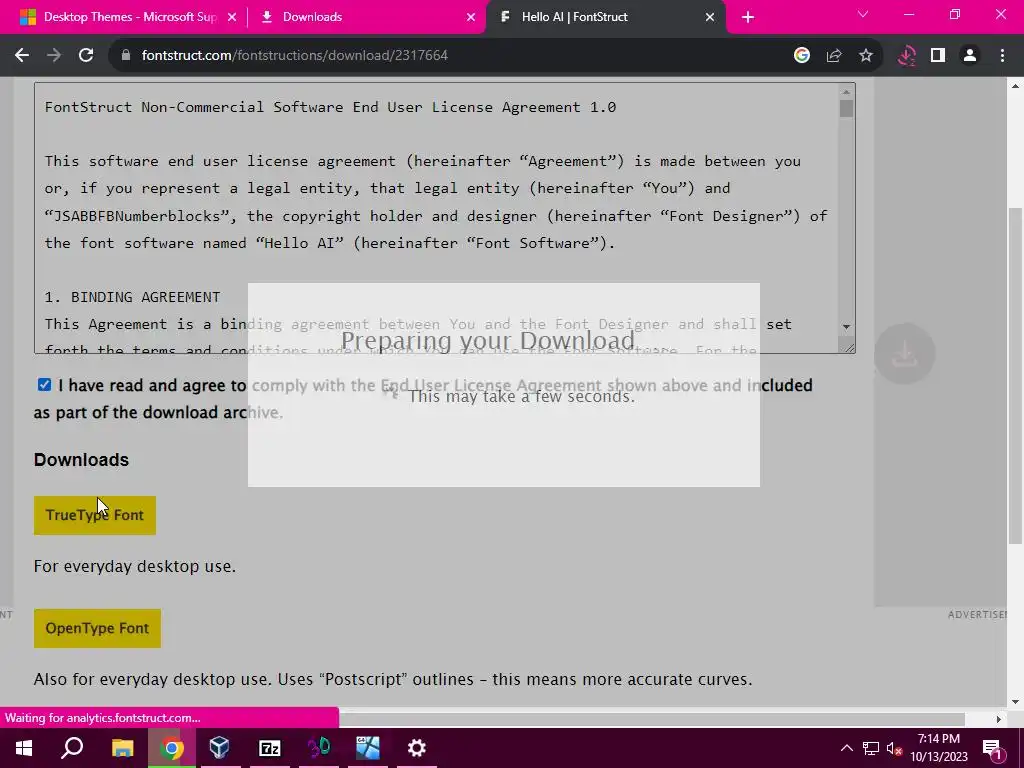The image size is (1024, 768).
Task: Open the blue map app taskbar icon
Action: pyautogui.click(x=368, y=748)
